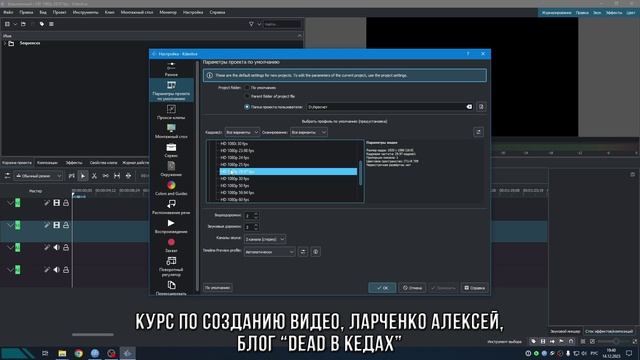Open the Кадров/с frame rate dropdown
This screenshot has width=640, height=360.
(x=242, y=132)
